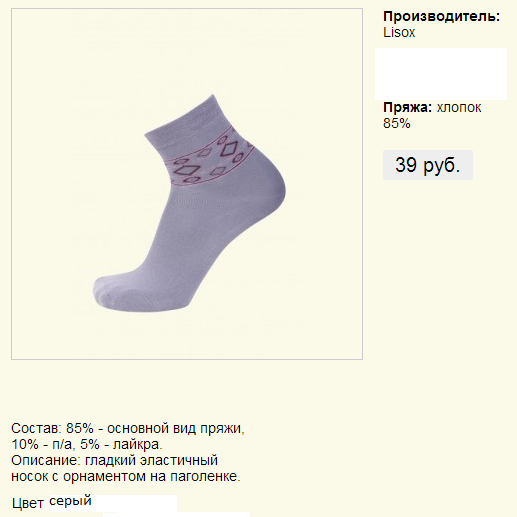Image resolution: width=517 pixels, height=517 pixels.
Task: Click the орнаментом на паголенке description line
Action: pyautogui.click(x=126, y=476)
